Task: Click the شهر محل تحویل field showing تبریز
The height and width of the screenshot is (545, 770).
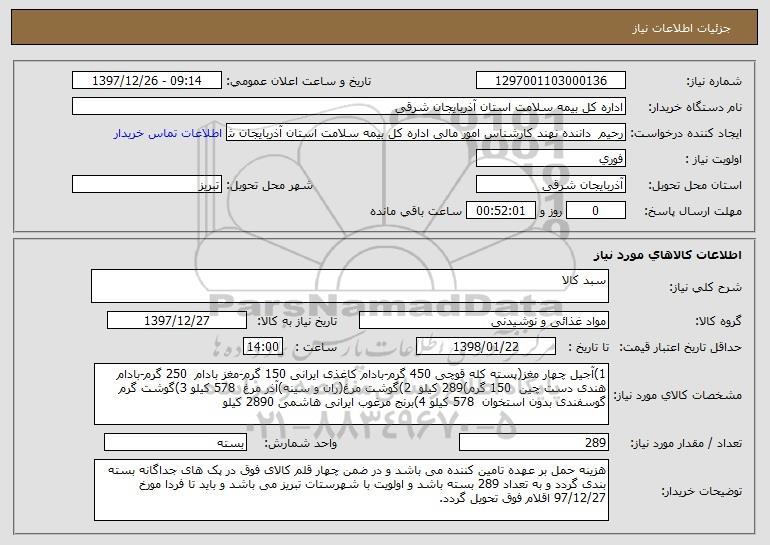Action: [x=147, y=185]
